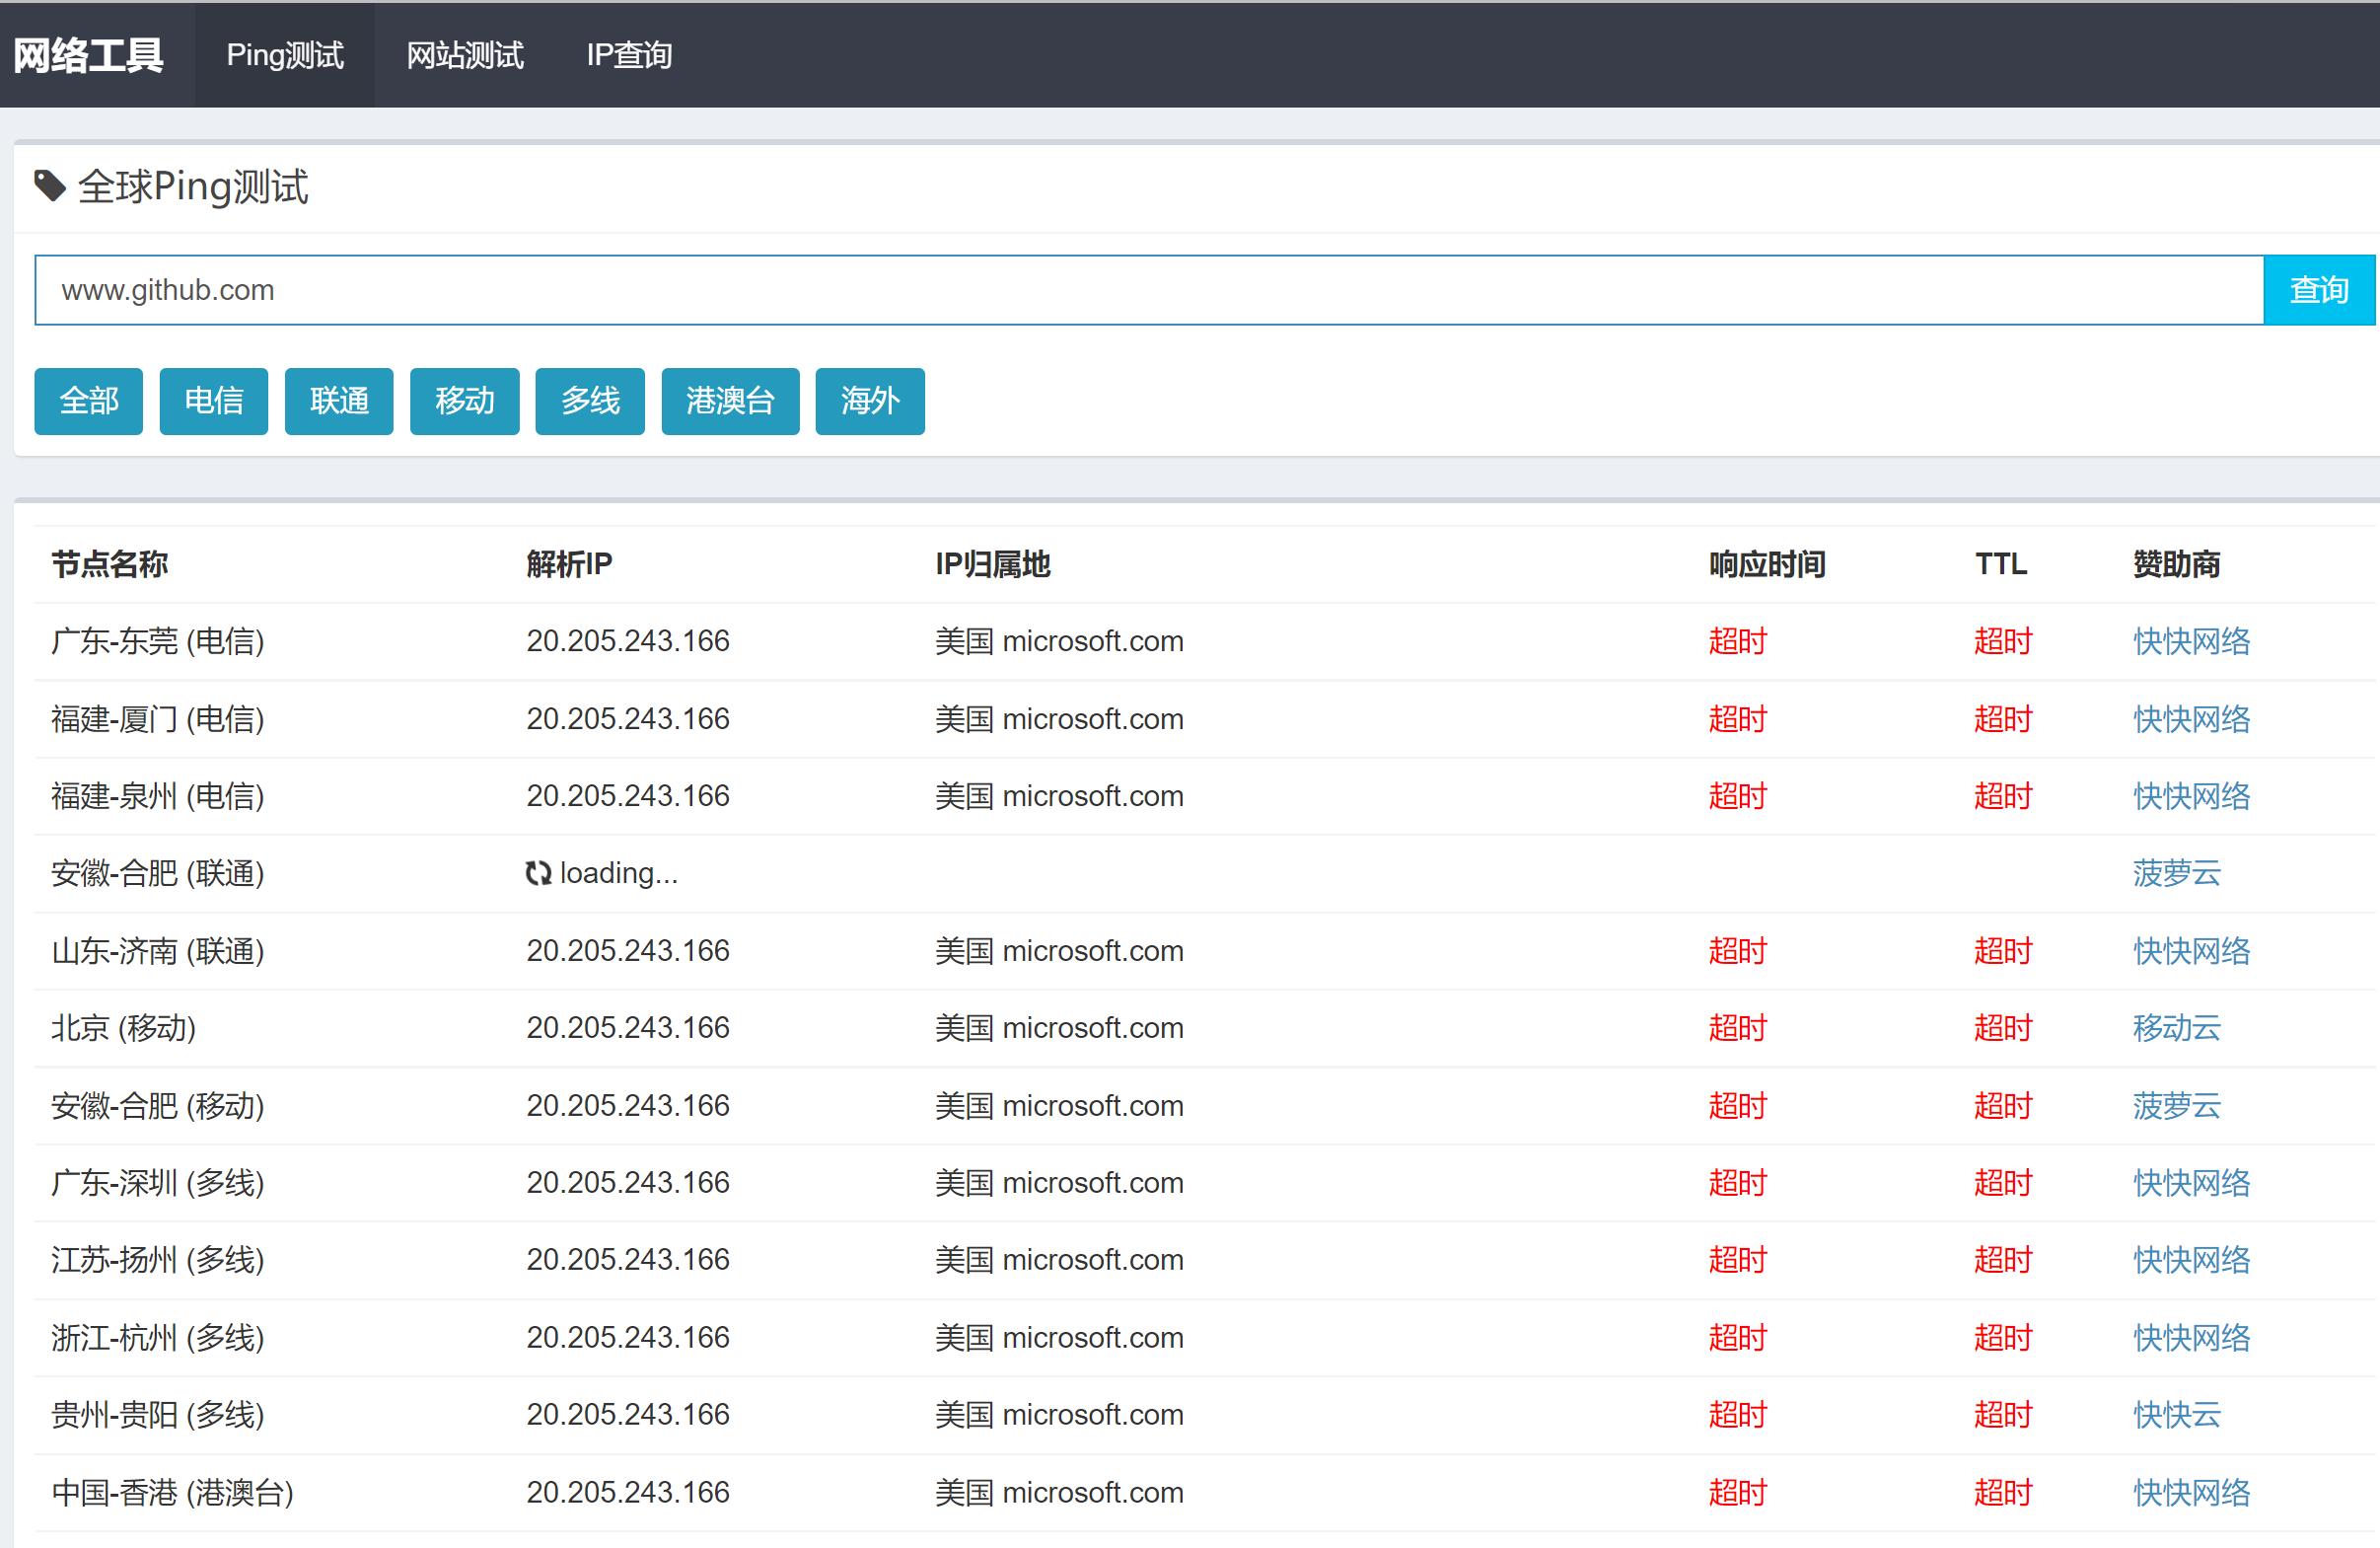2380x1548 pixels.
Task: Click TTL 超时 in 浙江-杭州 row
Action: (2003, 1338)
